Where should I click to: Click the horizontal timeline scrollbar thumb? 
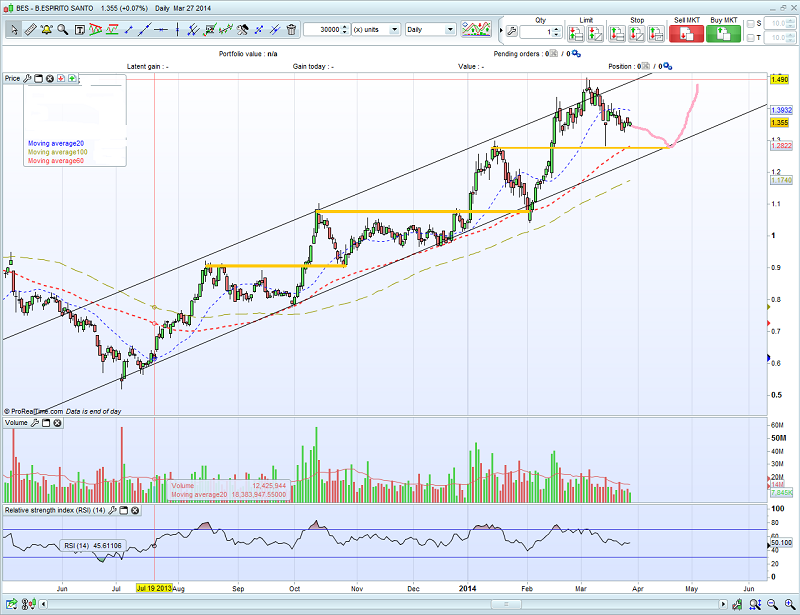tap(506, 605)
